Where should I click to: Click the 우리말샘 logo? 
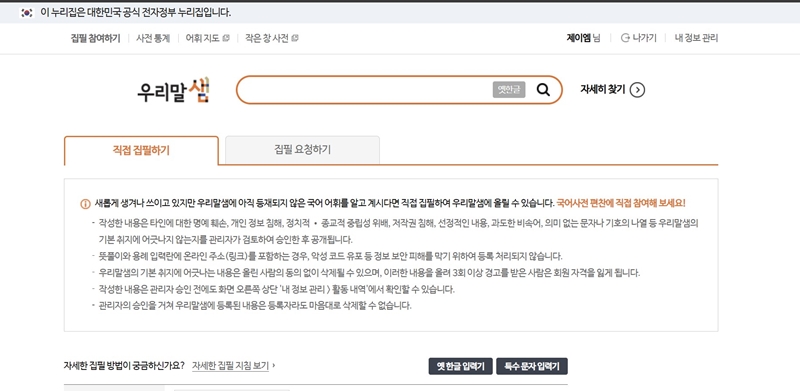click(x=173, y=91)
